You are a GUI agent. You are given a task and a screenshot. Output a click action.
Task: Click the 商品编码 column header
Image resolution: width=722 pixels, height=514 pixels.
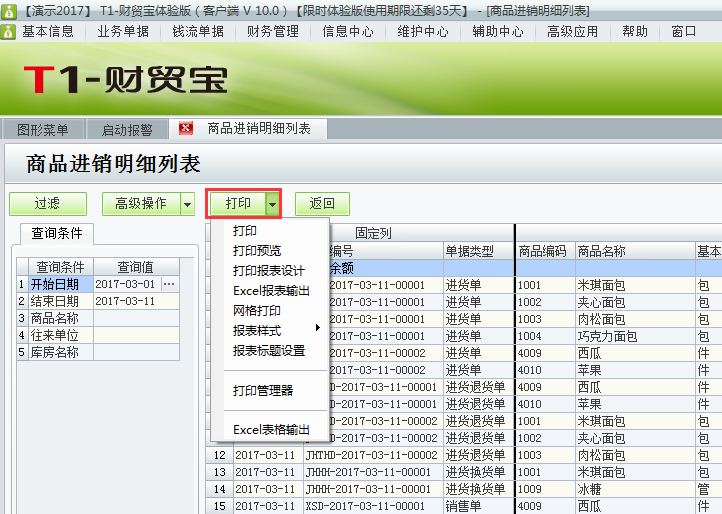(x=545, y=251)
